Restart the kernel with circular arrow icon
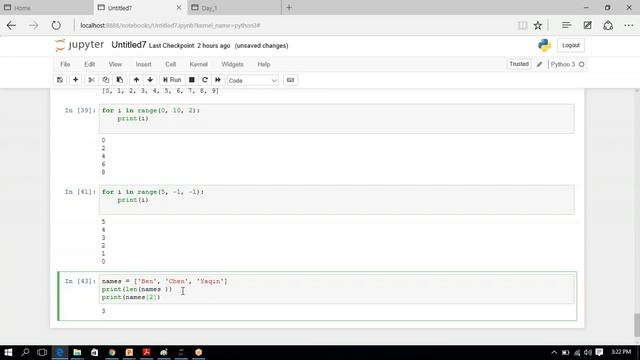Screen dimensions: 640x360 pos(205,80)
